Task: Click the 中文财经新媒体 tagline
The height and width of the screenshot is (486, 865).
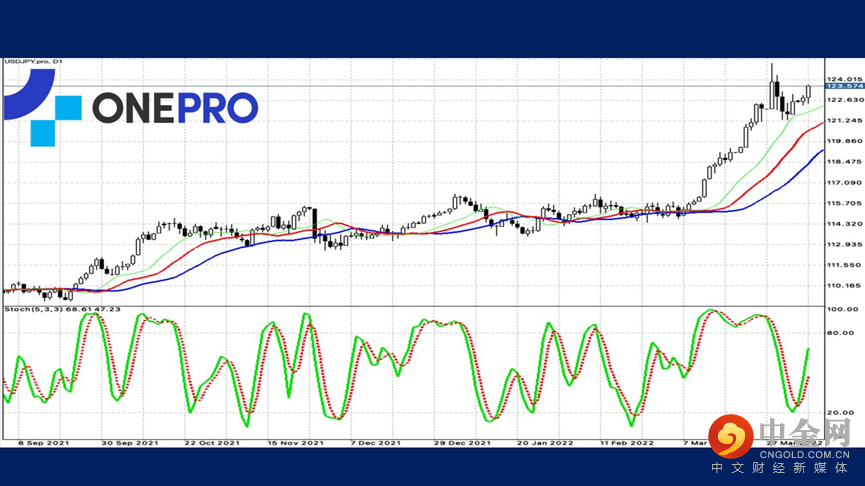Action: (x=780, y=470)
